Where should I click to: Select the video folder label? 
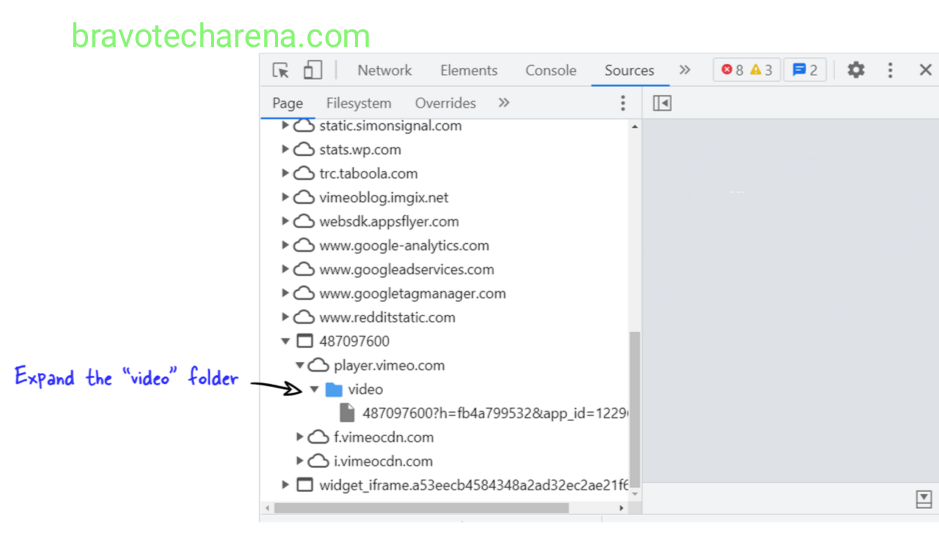(365, 389)
